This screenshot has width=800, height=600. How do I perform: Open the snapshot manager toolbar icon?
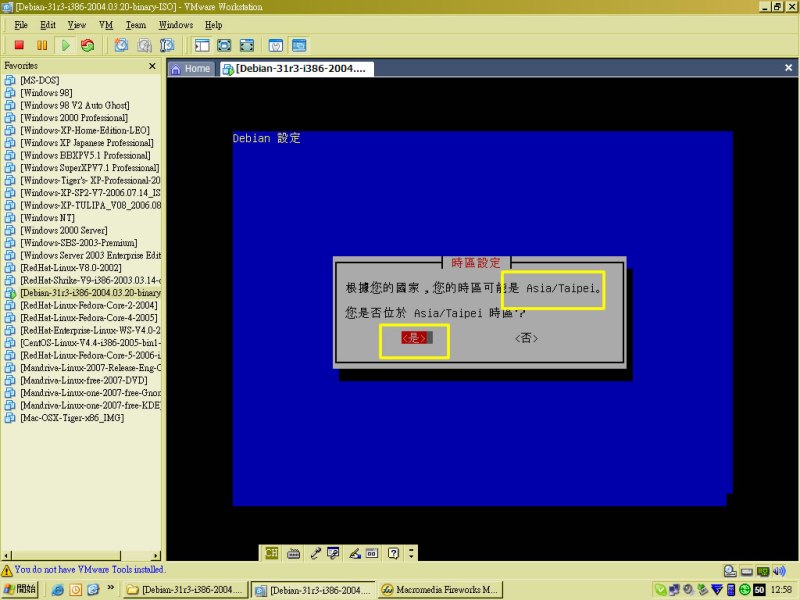(x=167, y=45)
